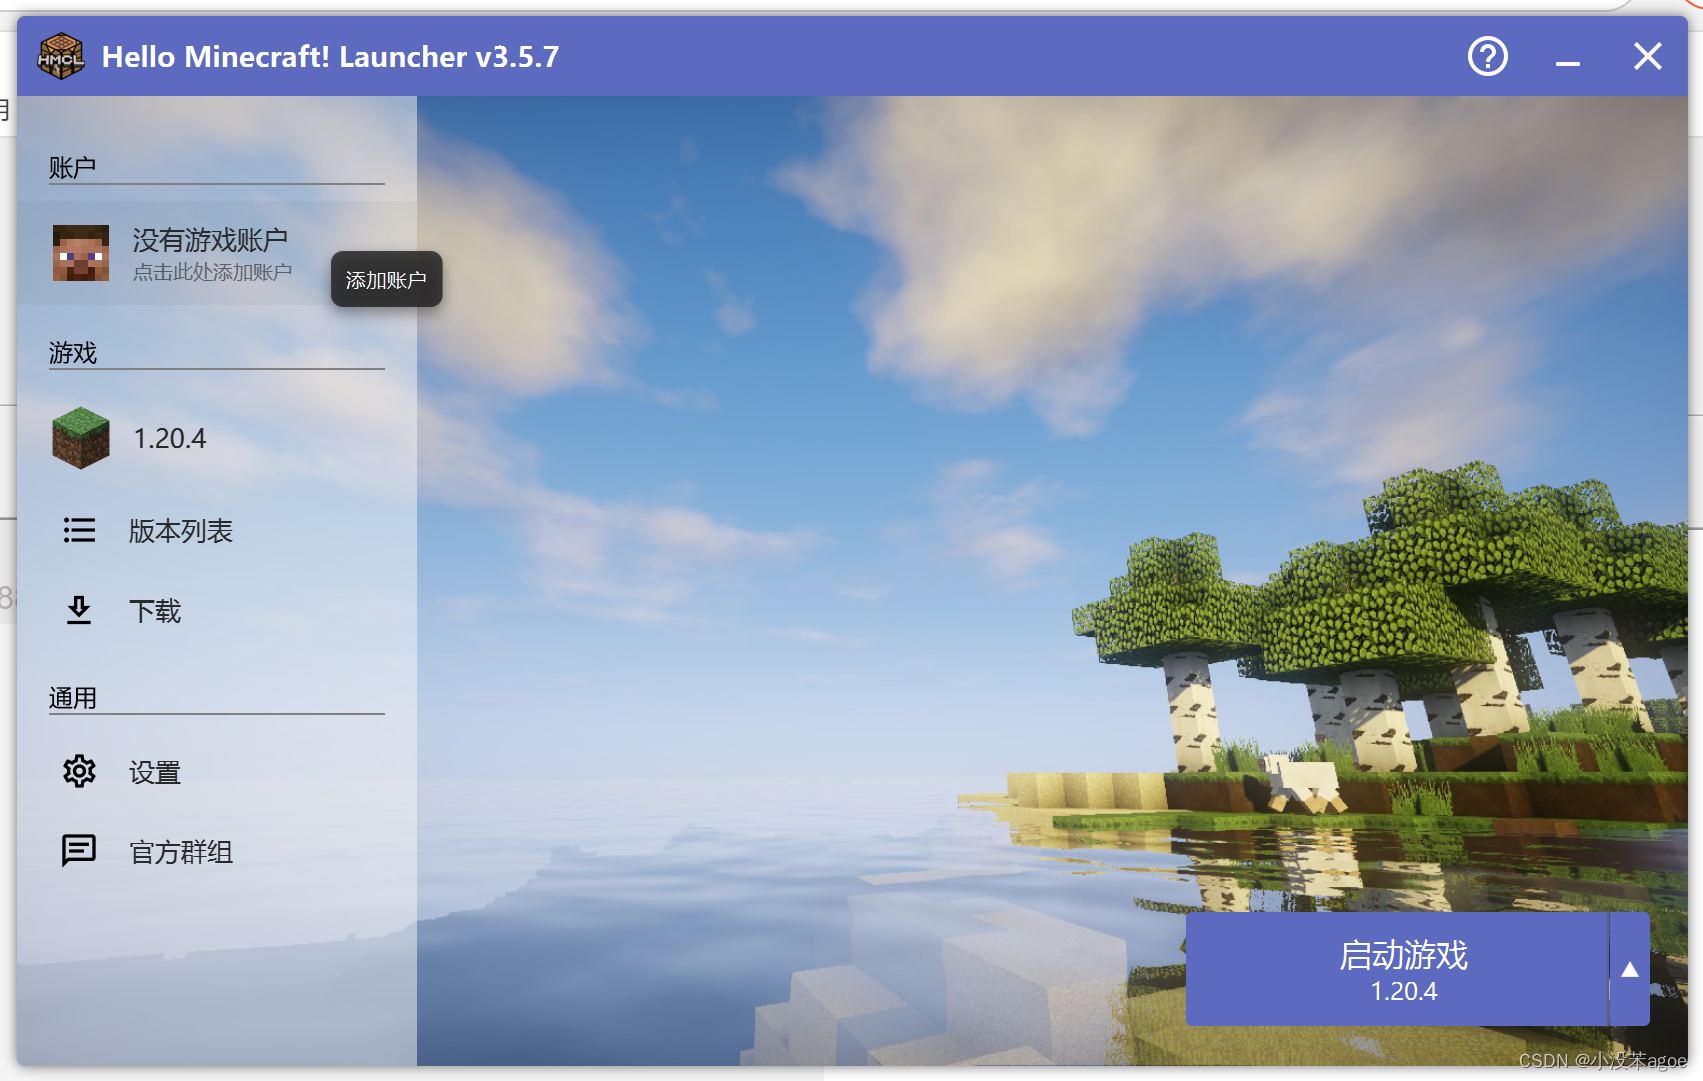Click the HMCL logo in title bar
Screen dimensions: 1703x1081
point(61,56)
